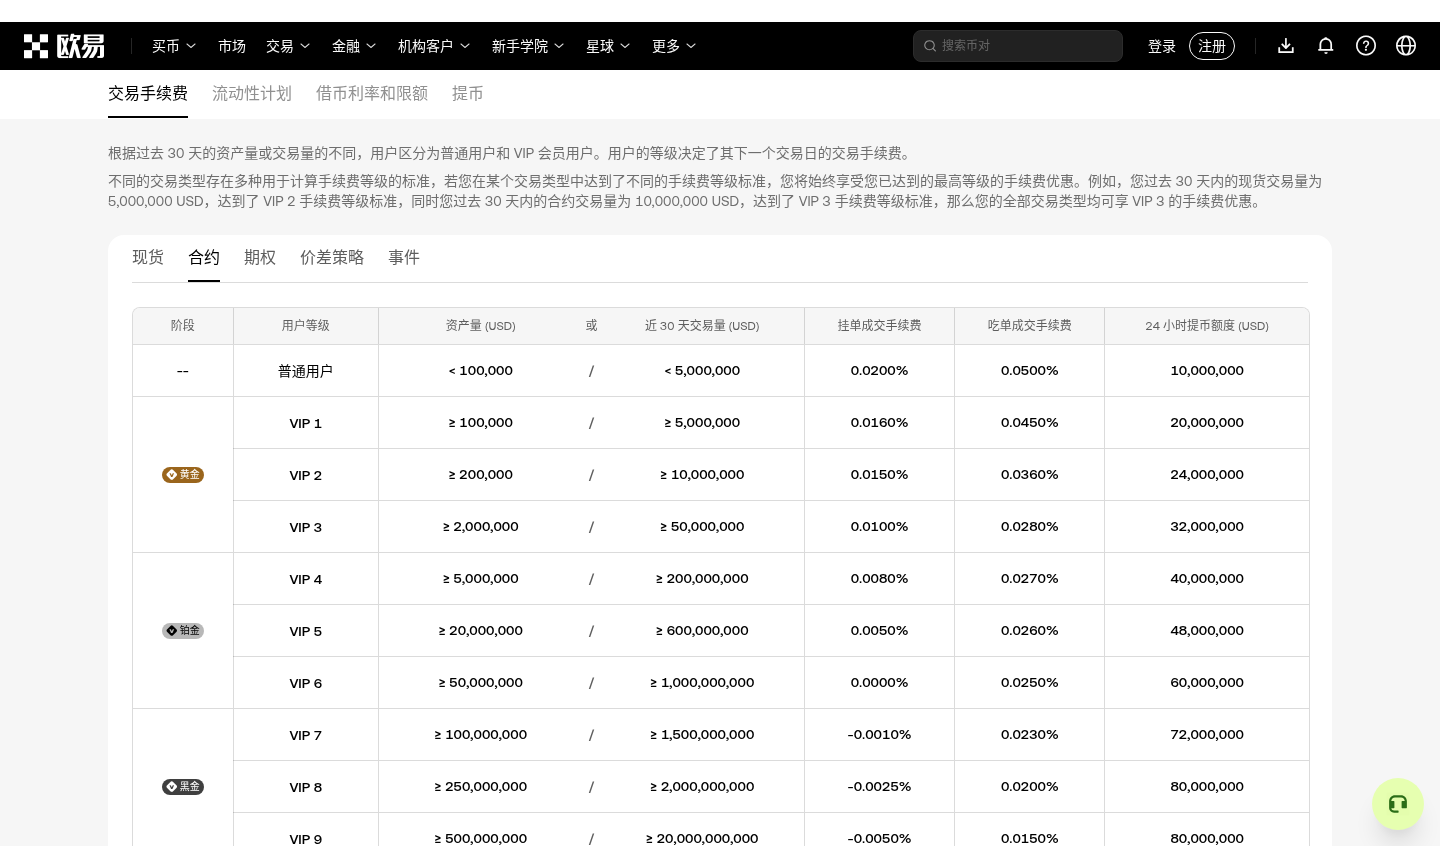Click the 注册 register button
This screenshot has height=846, width=1440.
pos(1212,46)
